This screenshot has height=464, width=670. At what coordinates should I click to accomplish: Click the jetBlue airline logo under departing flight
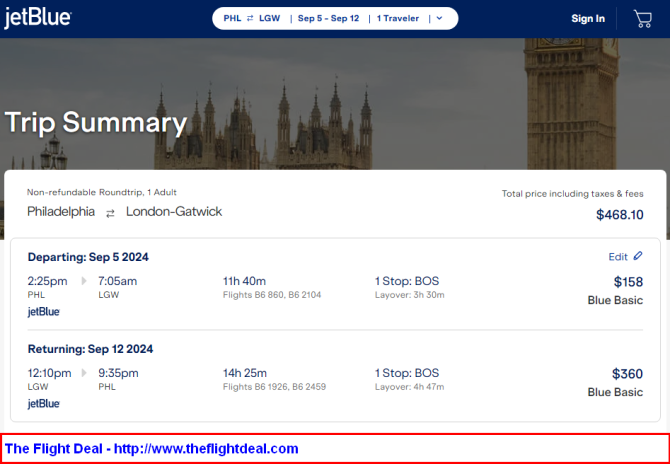pyautogui.click(x=44, y=312)
